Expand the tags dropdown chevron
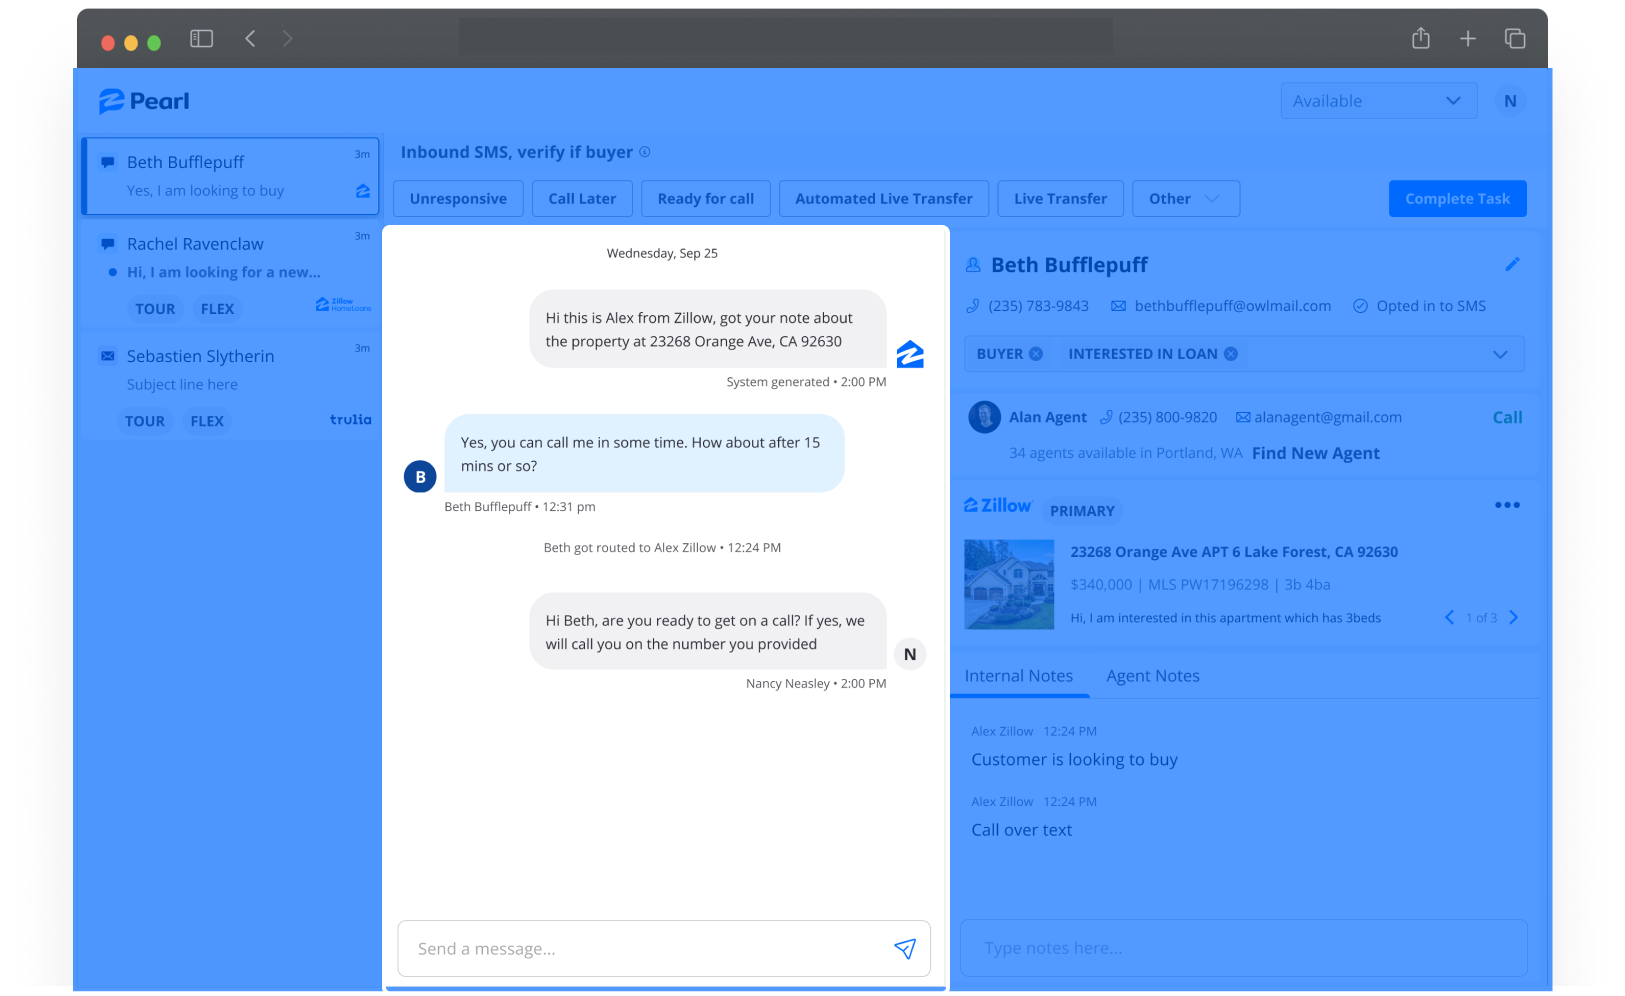Image resolution: width=1625 pixels, height=996 pixels. click(1500, 354)
